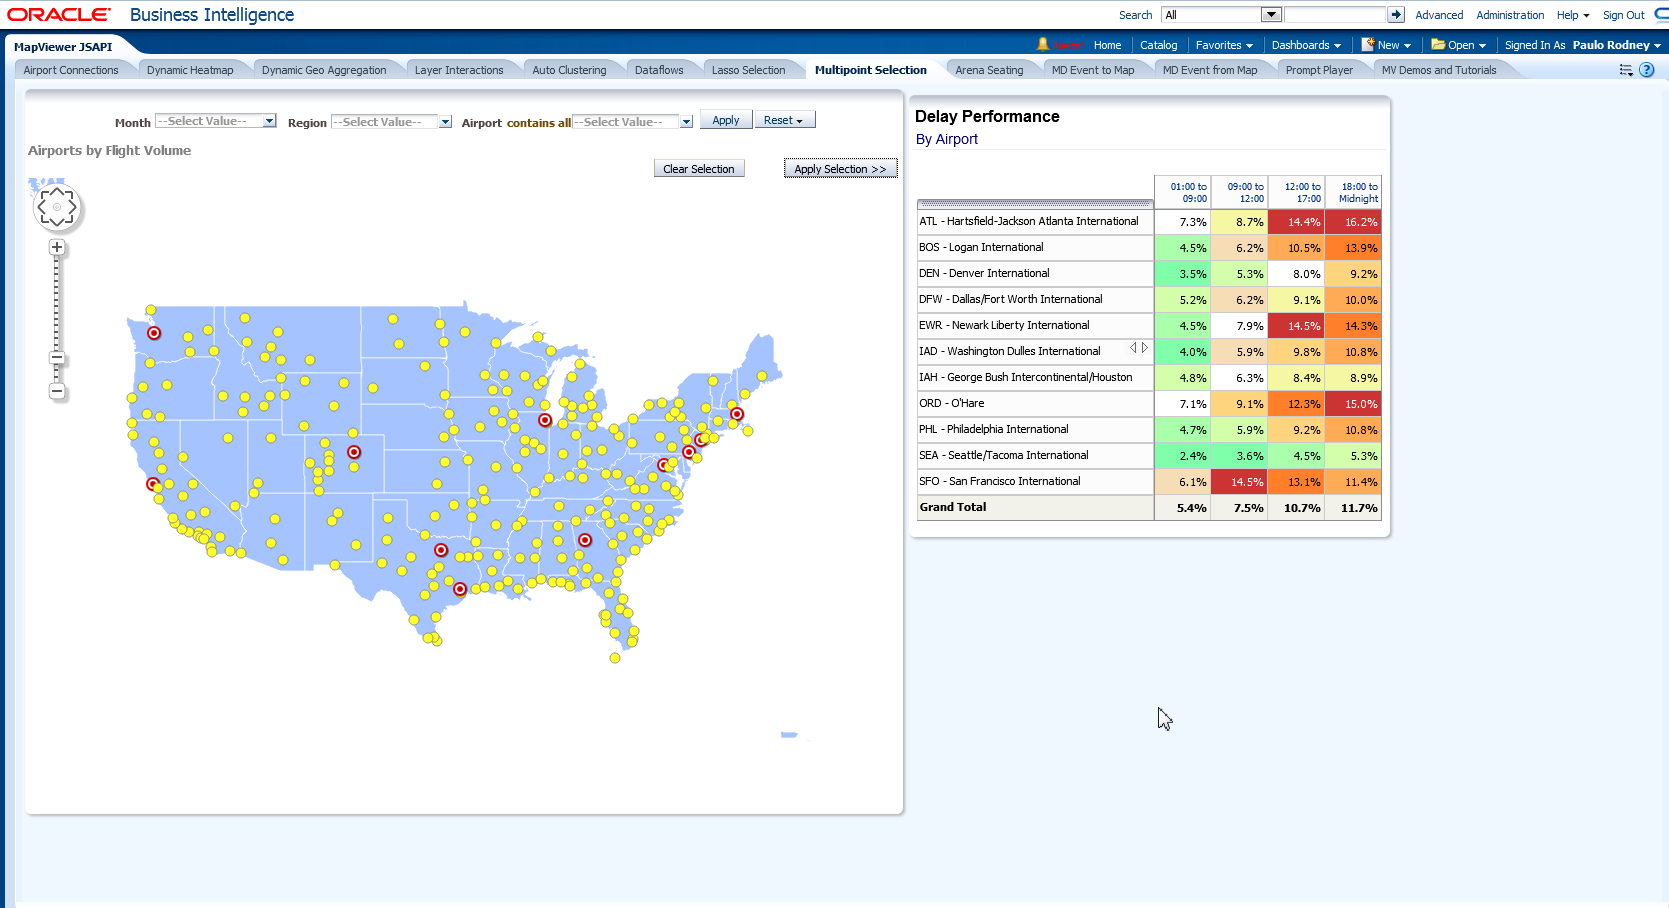This screenshot has height=908, width=1669.
Task: Click the map pan left arrow
Action: tap(41, 207)
